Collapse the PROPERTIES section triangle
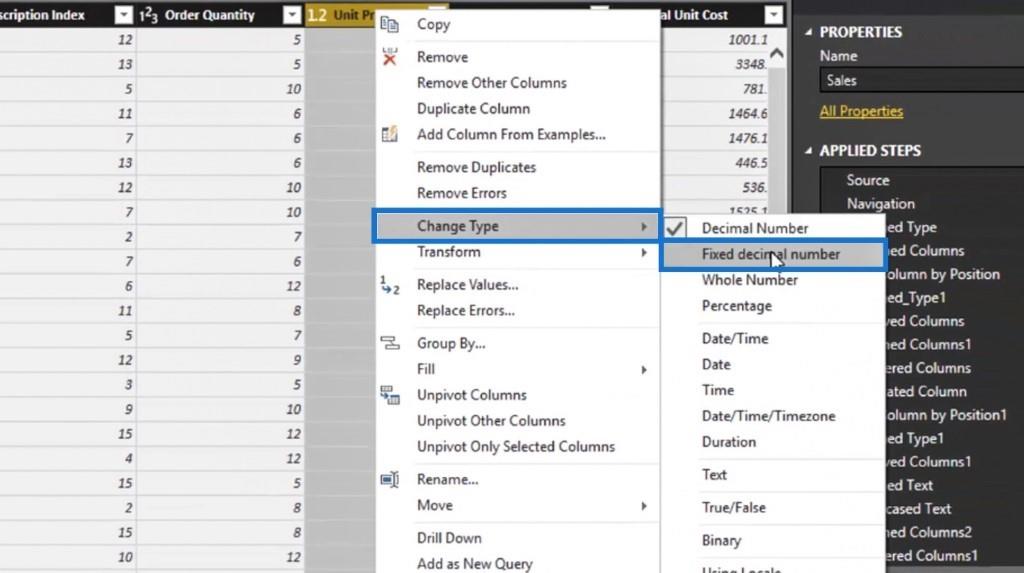The width and height of the screenshot is (1024, 573). 808,31
